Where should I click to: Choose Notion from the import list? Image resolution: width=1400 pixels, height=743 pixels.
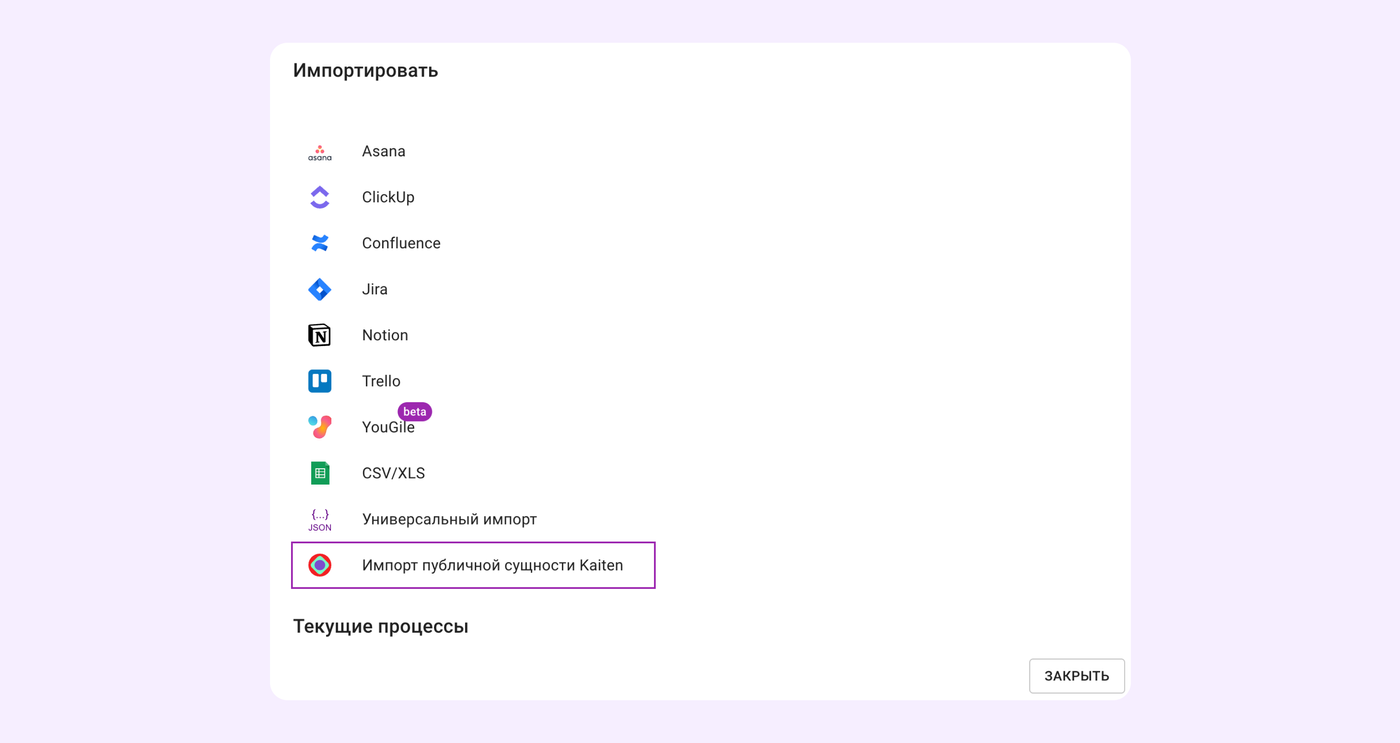pyautogui.click(x=385, y=336)
